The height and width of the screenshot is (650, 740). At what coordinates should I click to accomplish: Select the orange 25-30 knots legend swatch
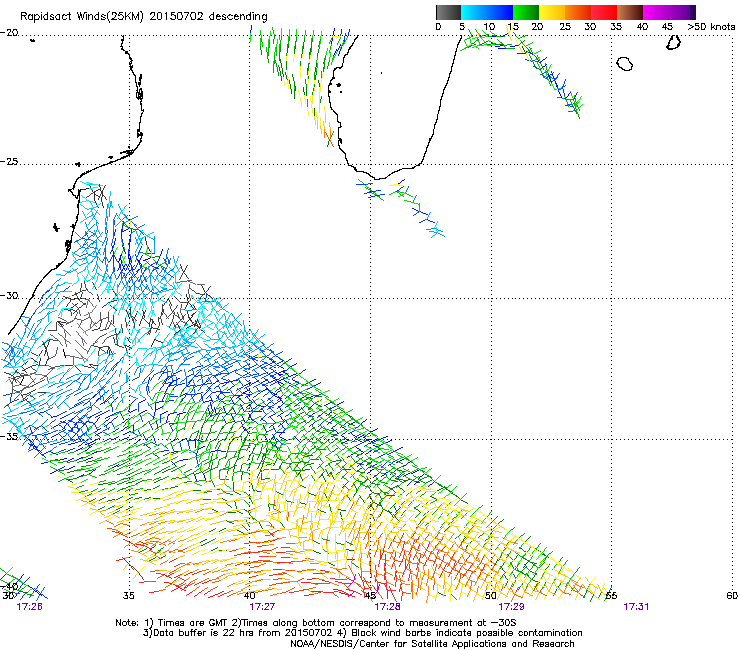point(578,12)
